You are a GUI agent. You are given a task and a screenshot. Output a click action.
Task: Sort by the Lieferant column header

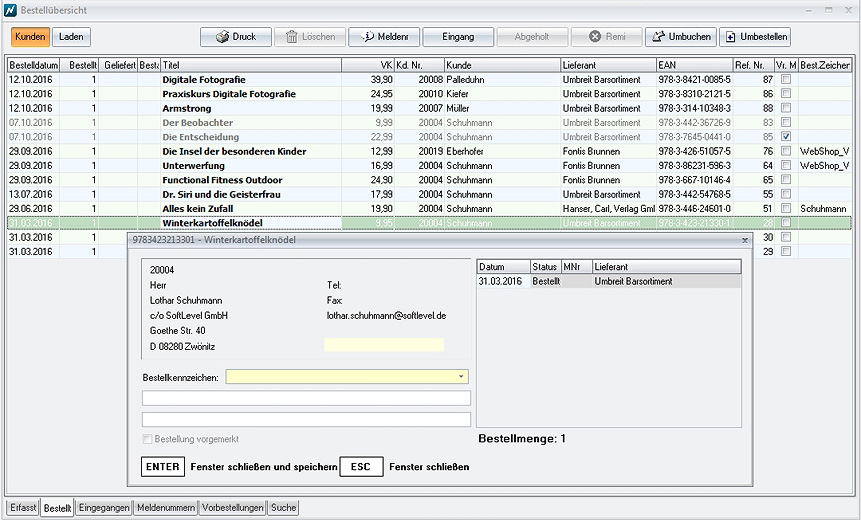pyautogui.click(x=606, y=65)
